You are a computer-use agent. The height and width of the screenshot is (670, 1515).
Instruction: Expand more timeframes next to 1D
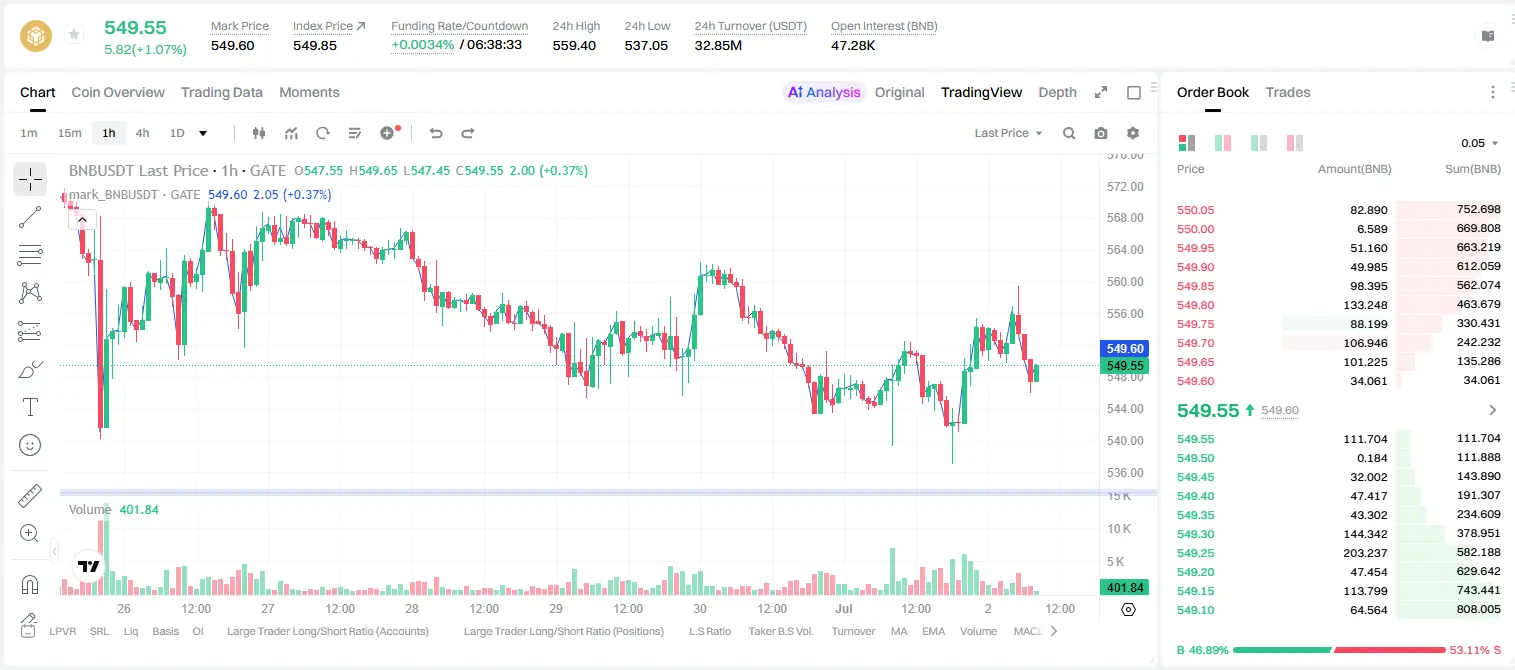pos(203,133)
